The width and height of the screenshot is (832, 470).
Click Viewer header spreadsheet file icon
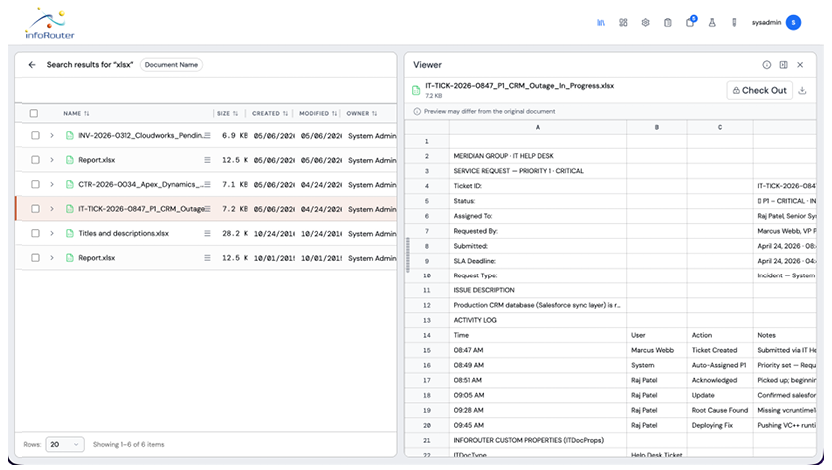click(417, 91)
